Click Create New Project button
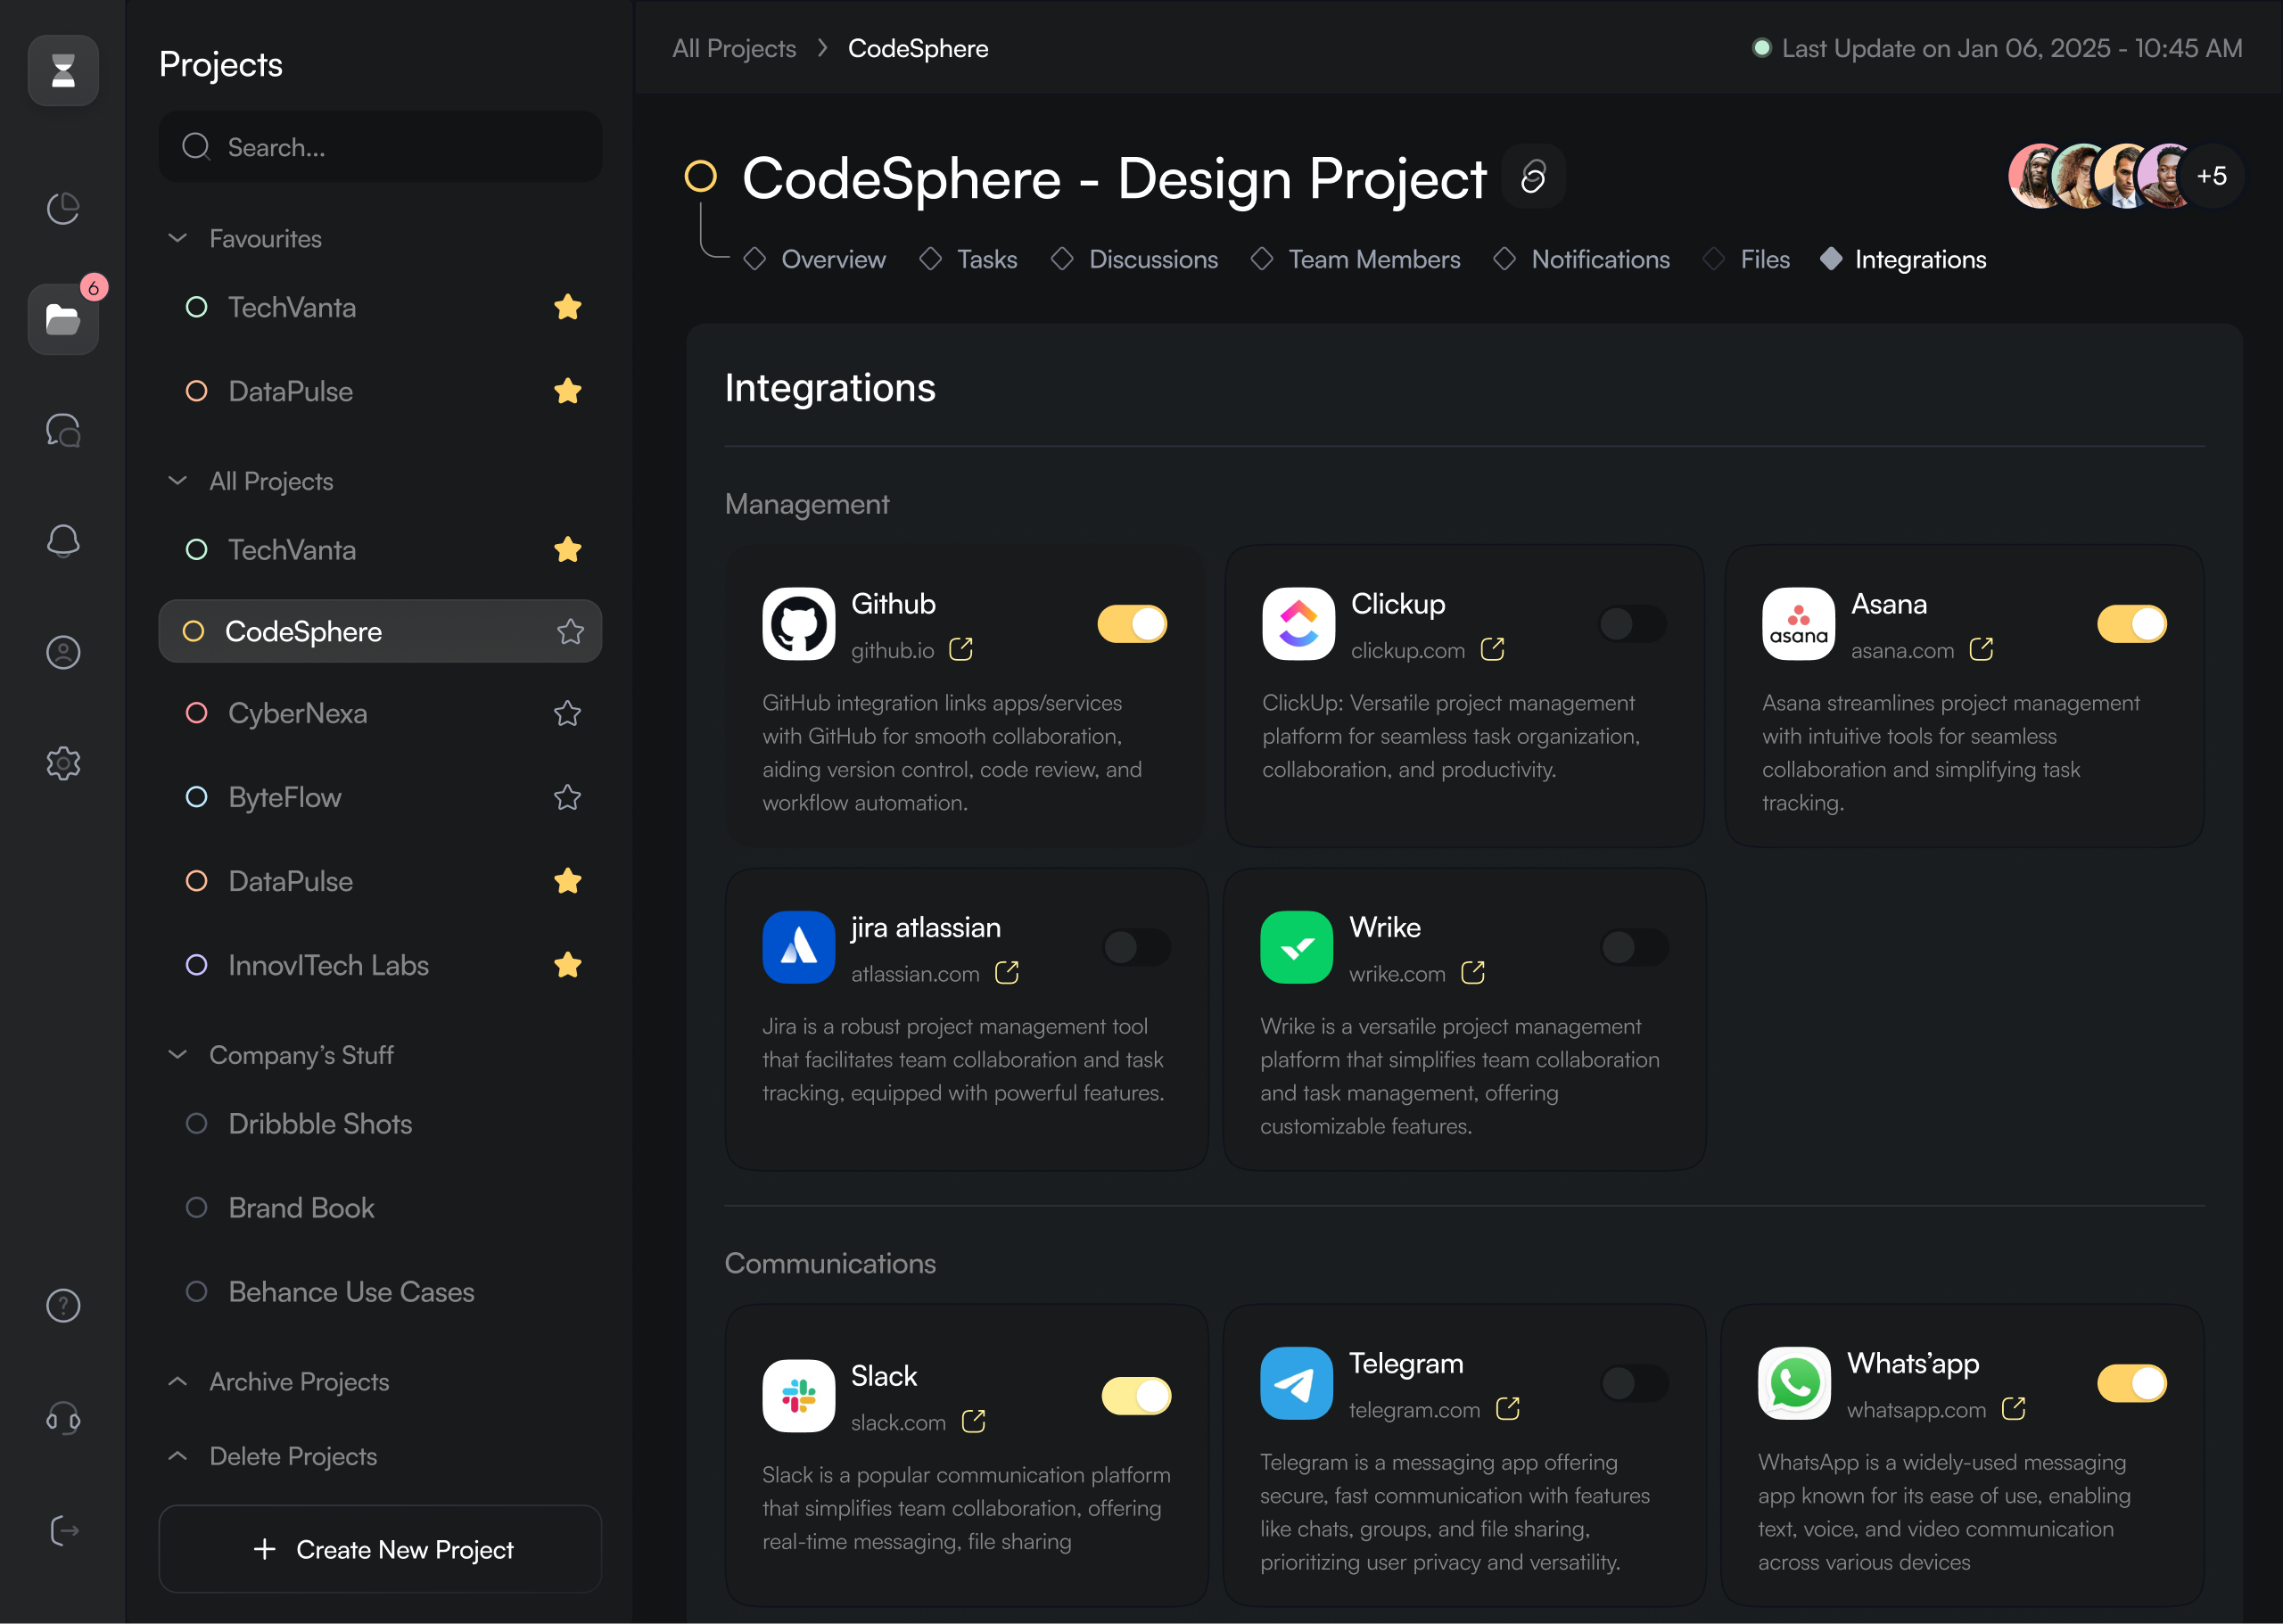Screen dimensions: 2283x1624 (x=380, y=1549)
